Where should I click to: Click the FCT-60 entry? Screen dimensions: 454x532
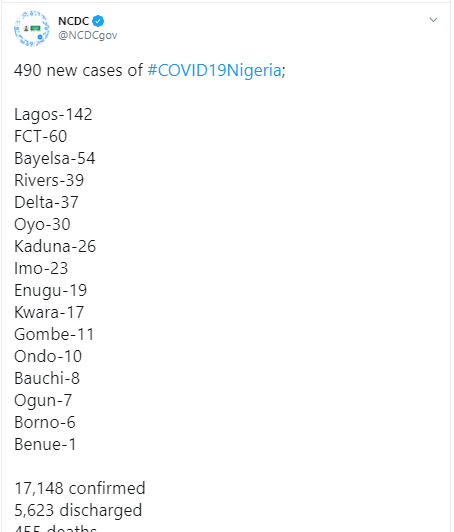(x=41, y=136)
